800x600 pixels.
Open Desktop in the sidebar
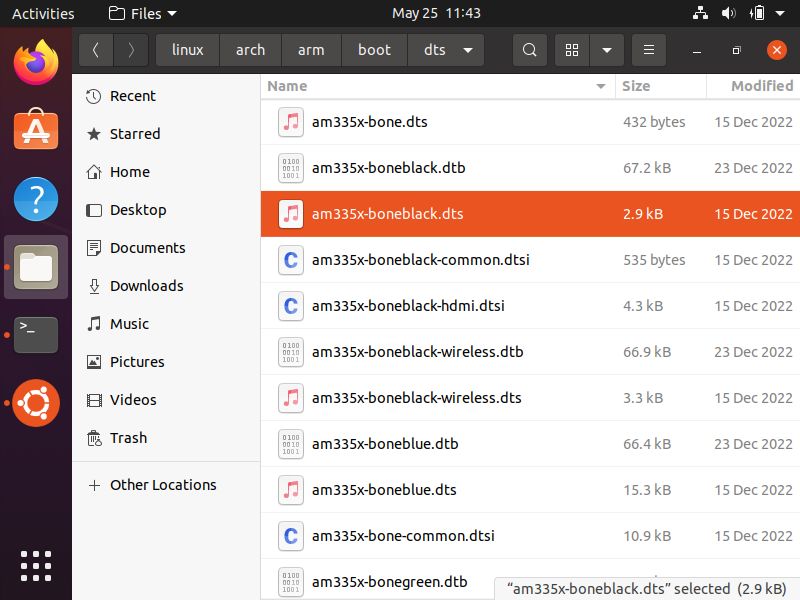(x=166, y=210)
